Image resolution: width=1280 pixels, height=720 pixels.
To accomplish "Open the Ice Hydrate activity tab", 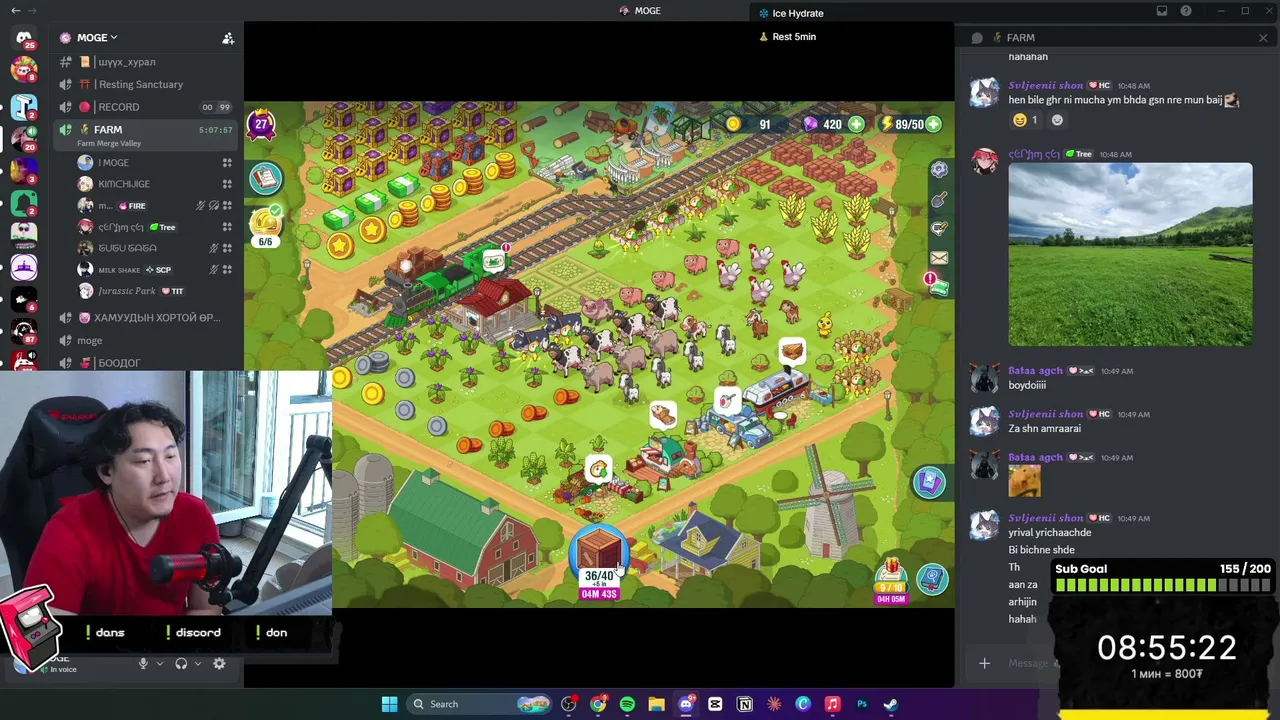I will click(791, 13).
